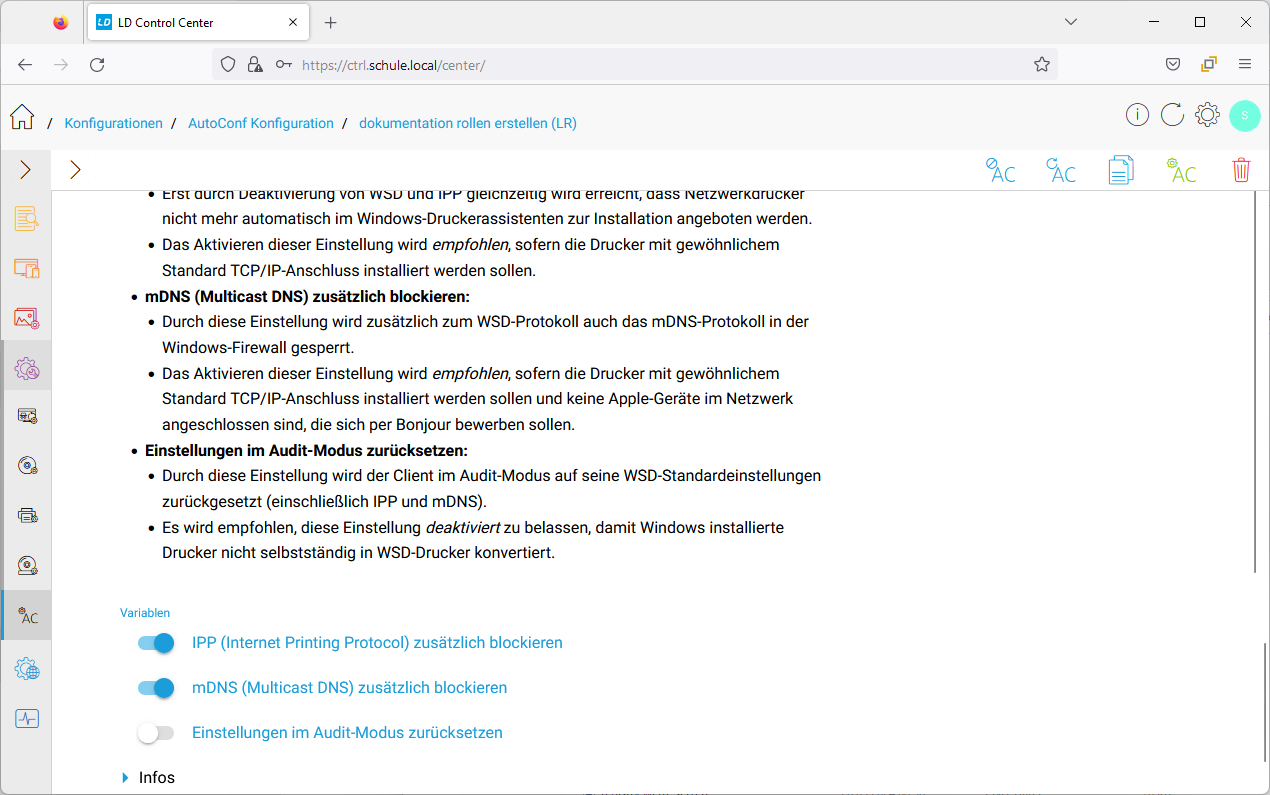Select the active AC AutoConf sidebar icon
Screen dimensions: 1270x795
(x=27, y=616)
